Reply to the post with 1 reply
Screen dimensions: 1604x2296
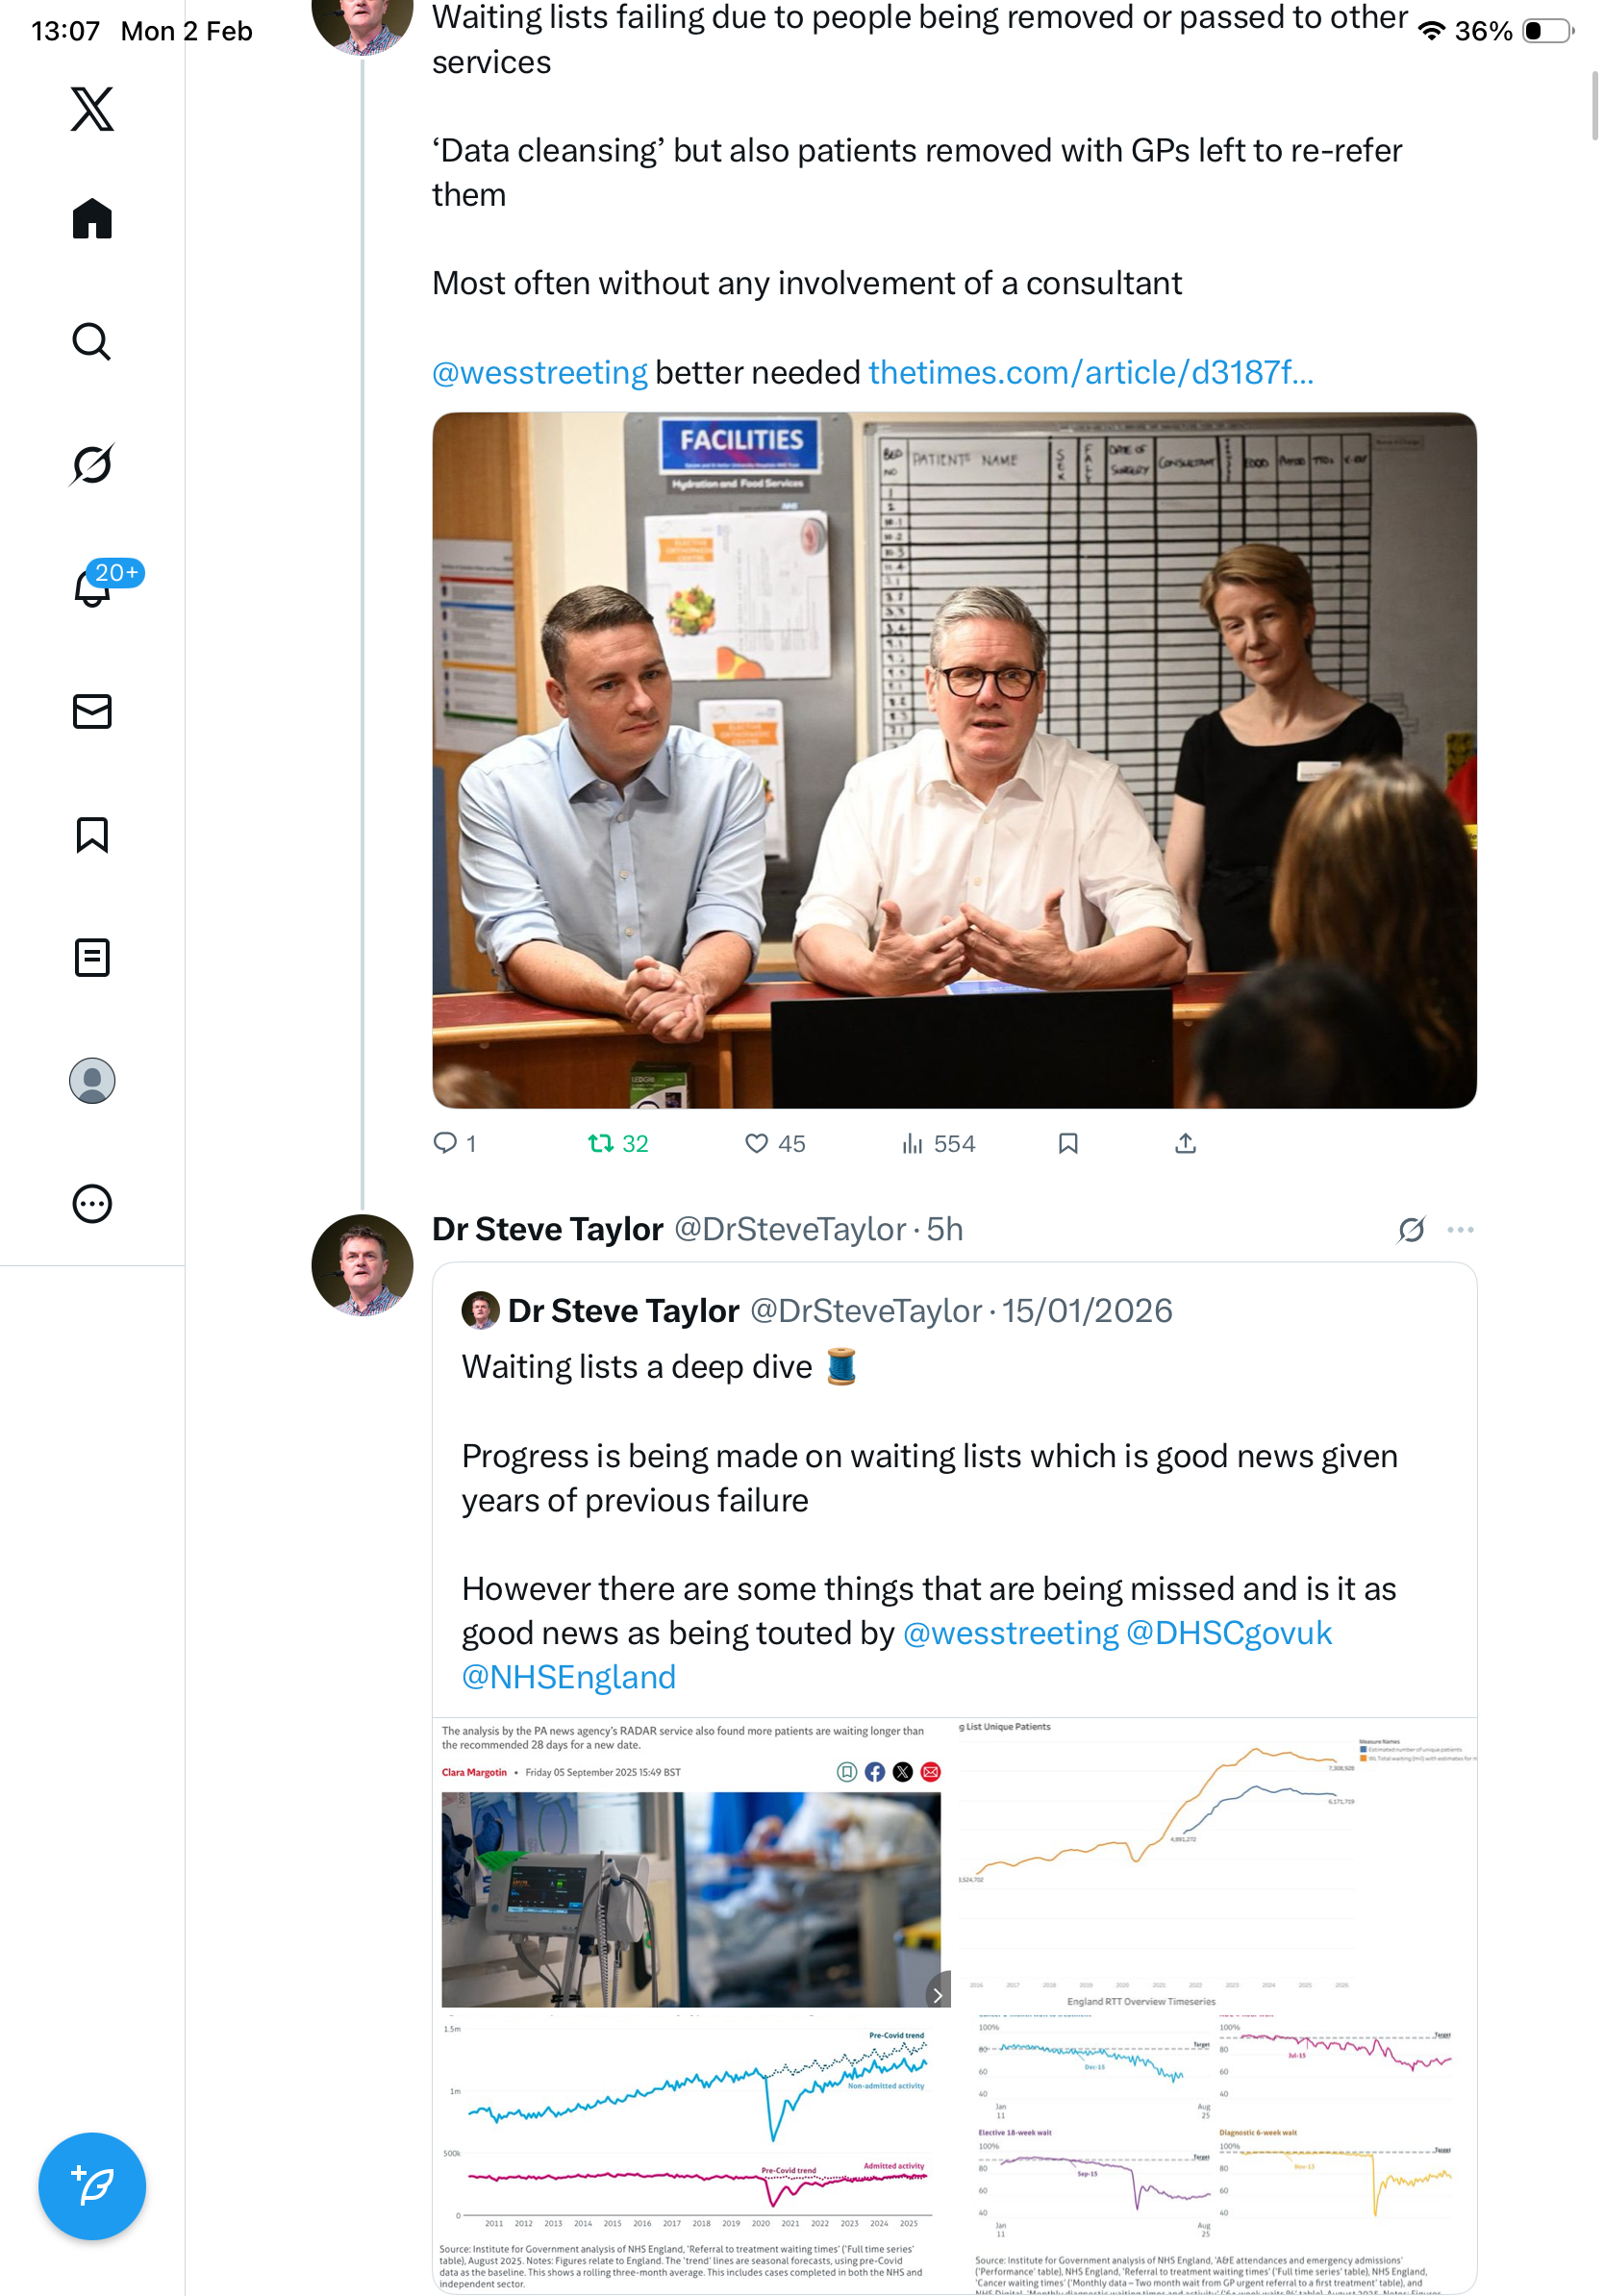445,1143
